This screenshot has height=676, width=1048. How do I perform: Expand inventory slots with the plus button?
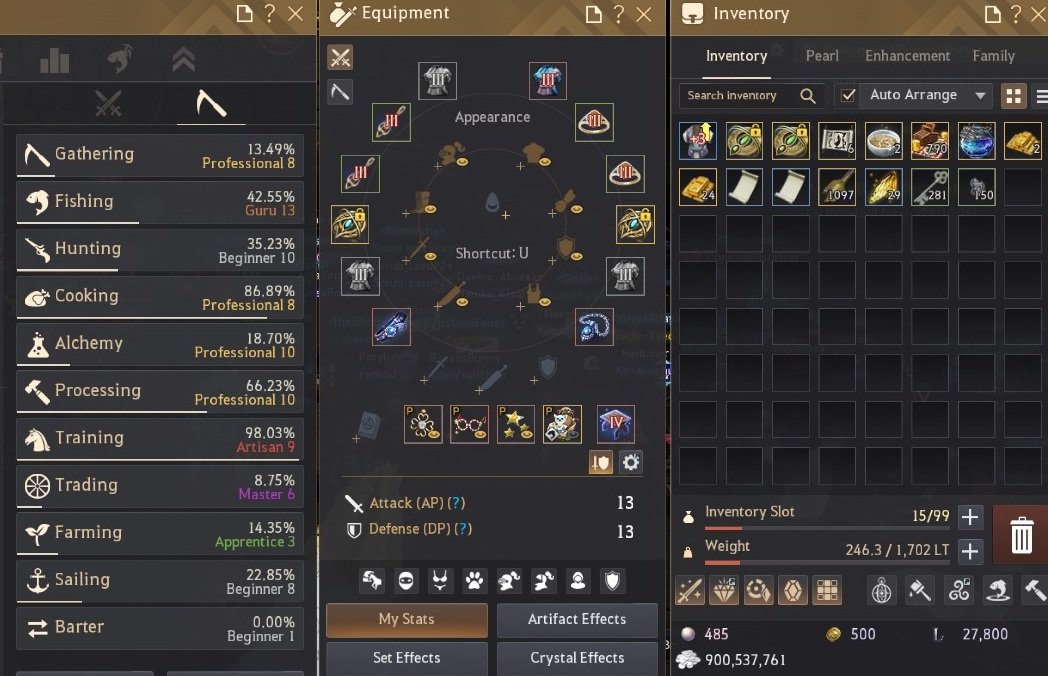[x=970, y=517]
